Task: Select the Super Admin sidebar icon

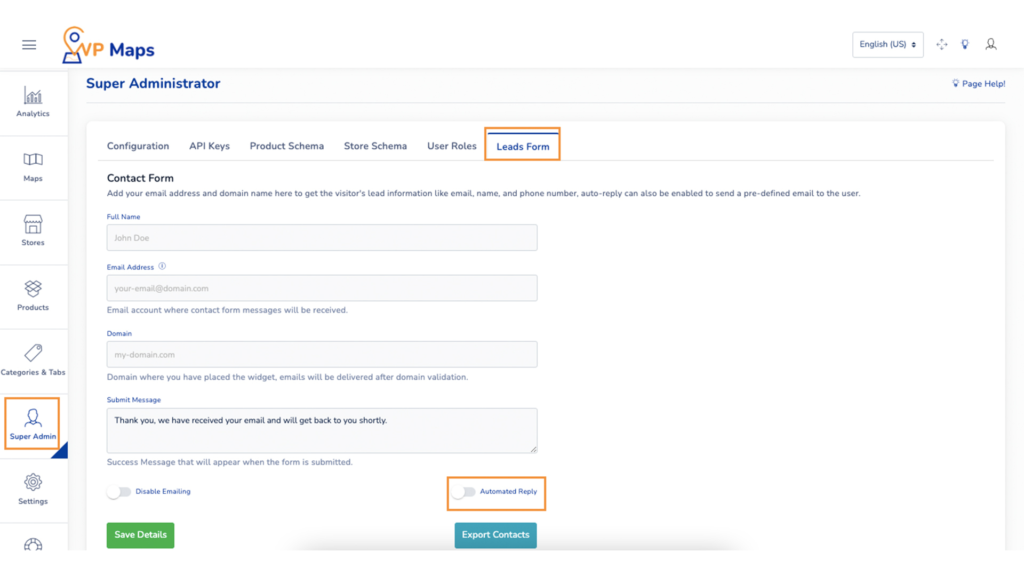Action: click(x=33, y=423)
